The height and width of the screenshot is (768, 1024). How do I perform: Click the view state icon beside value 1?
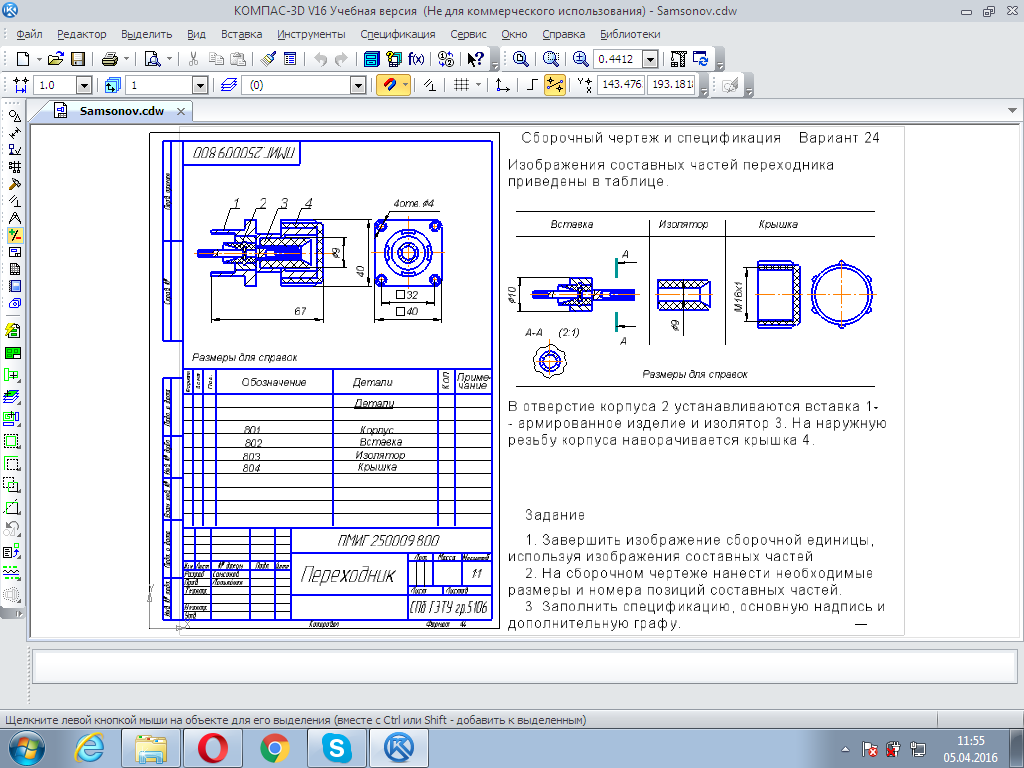tap(112, 85)
